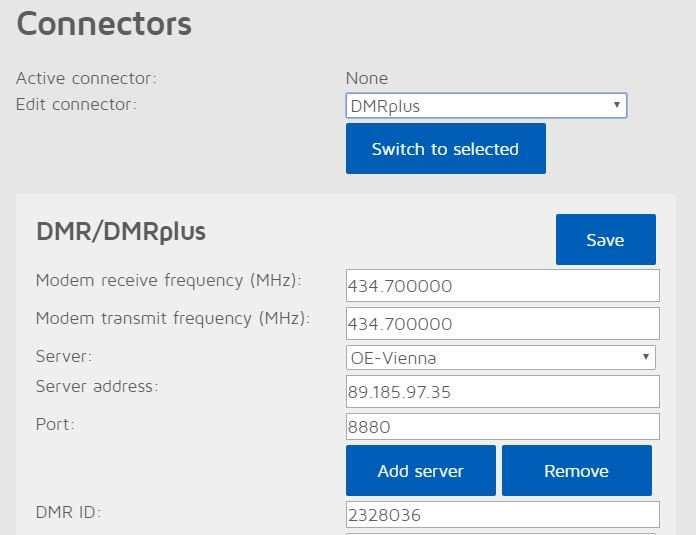Click the Modem receive frequency label
Screen dimensions: 697x535
168,281
